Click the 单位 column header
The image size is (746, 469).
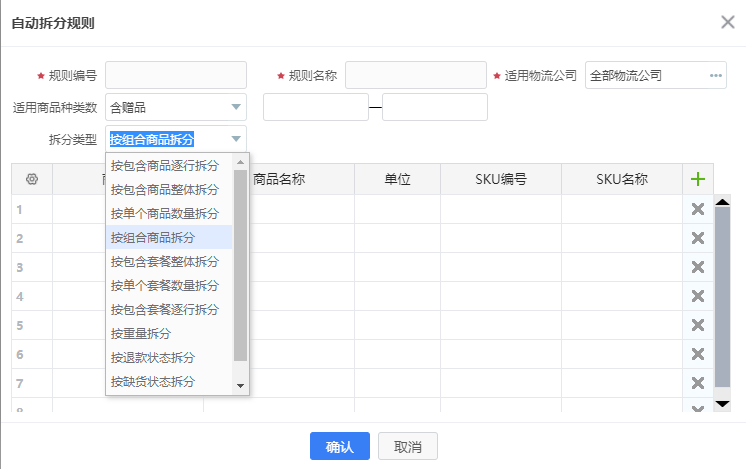(397, 179)
